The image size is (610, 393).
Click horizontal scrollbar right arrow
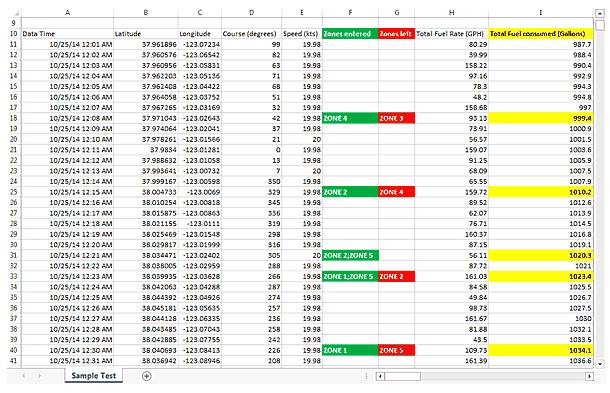point(589,376)
